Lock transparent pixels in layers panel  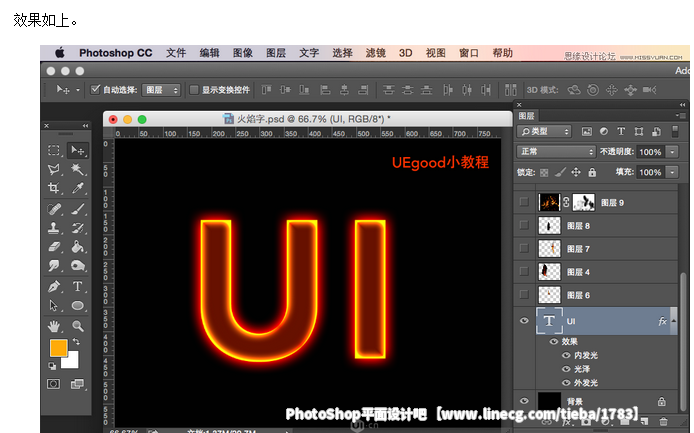(544, 173)
